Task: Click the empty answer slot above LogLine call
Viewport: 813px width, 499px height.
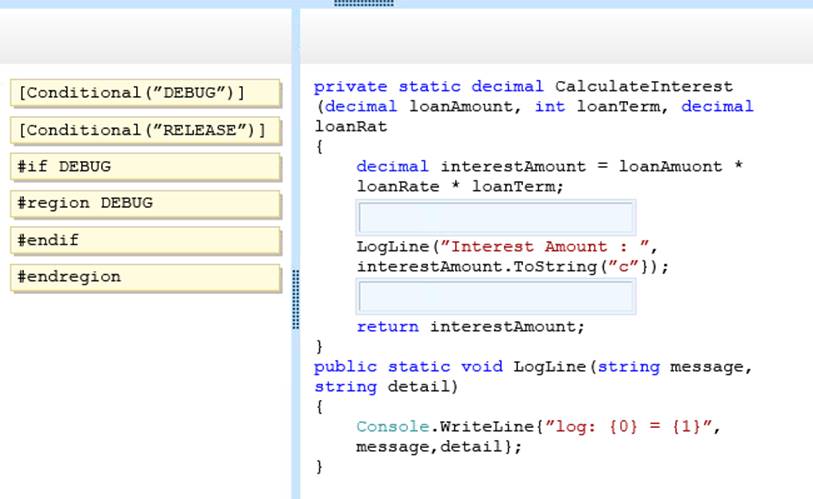Action: 496,217
